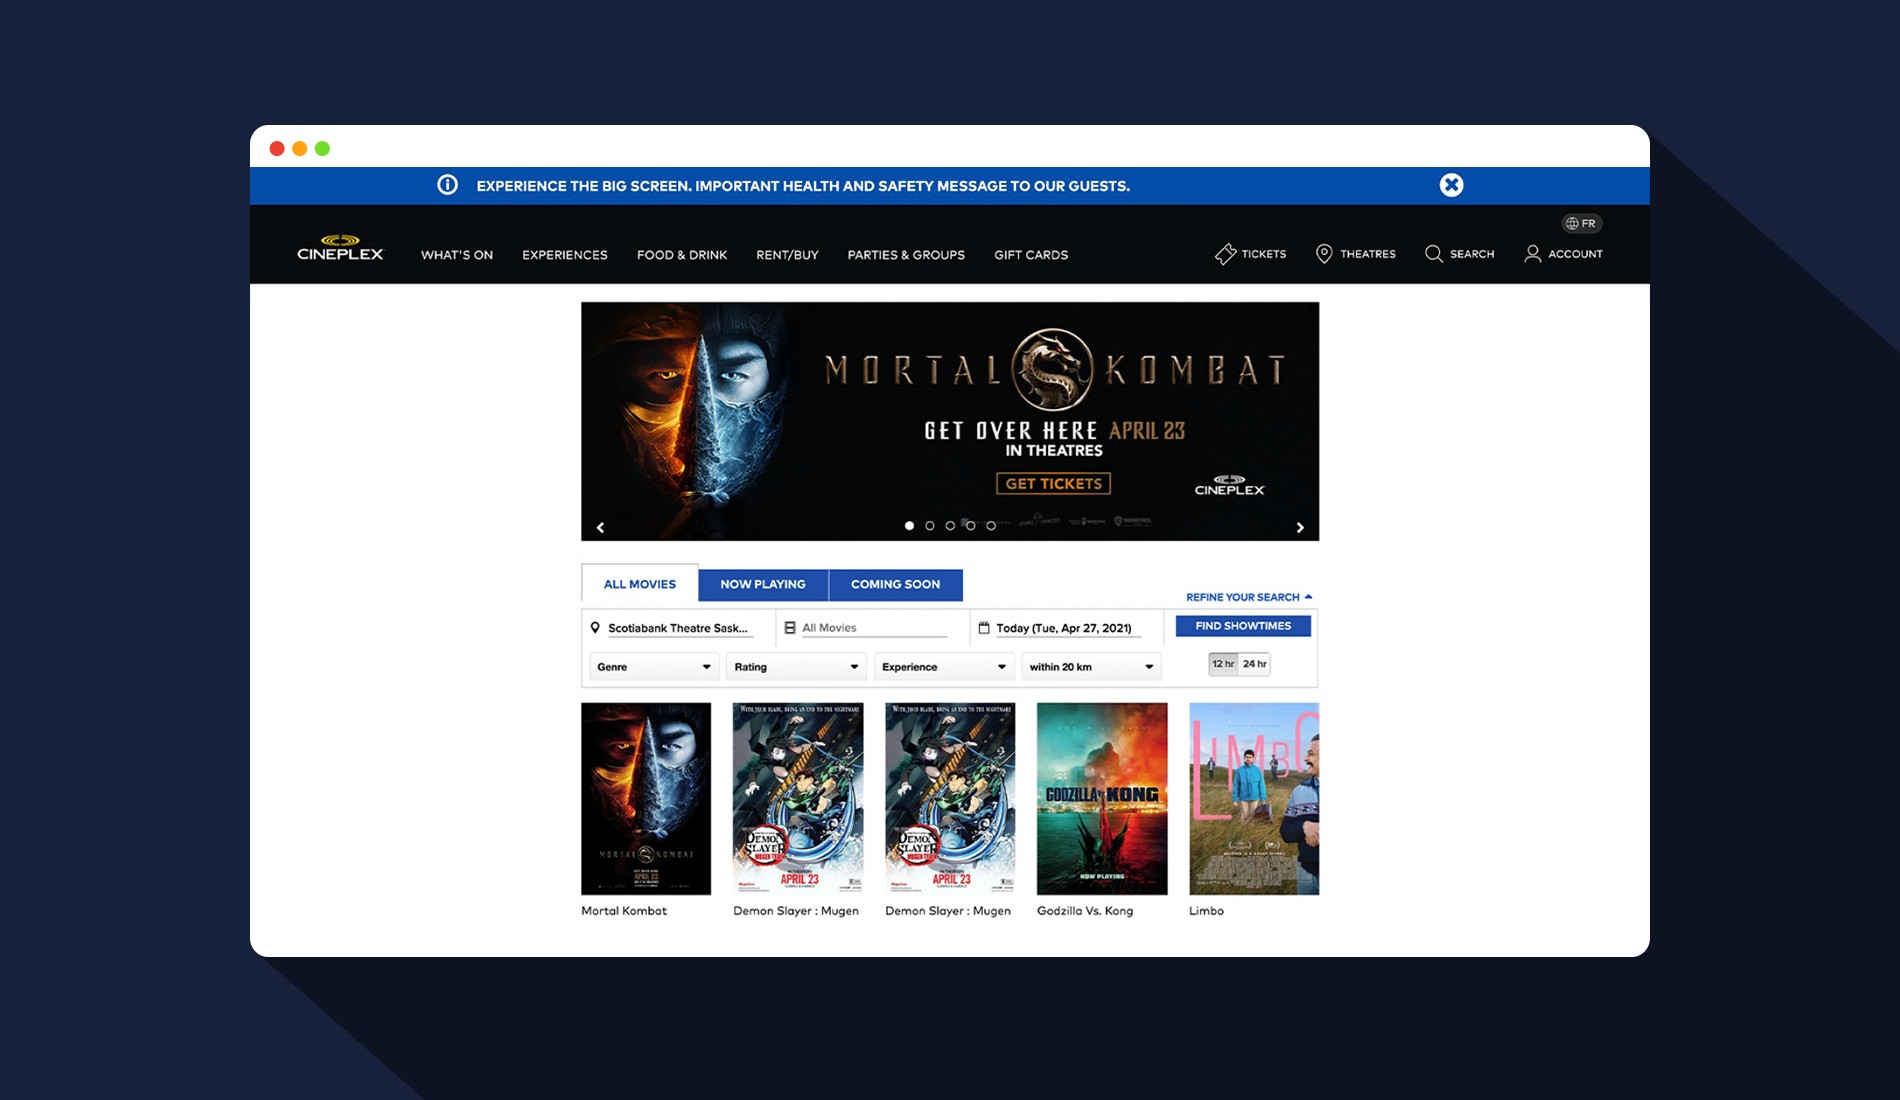Click the Account link label
1900x1100 pixels.
coord(1575,254)
